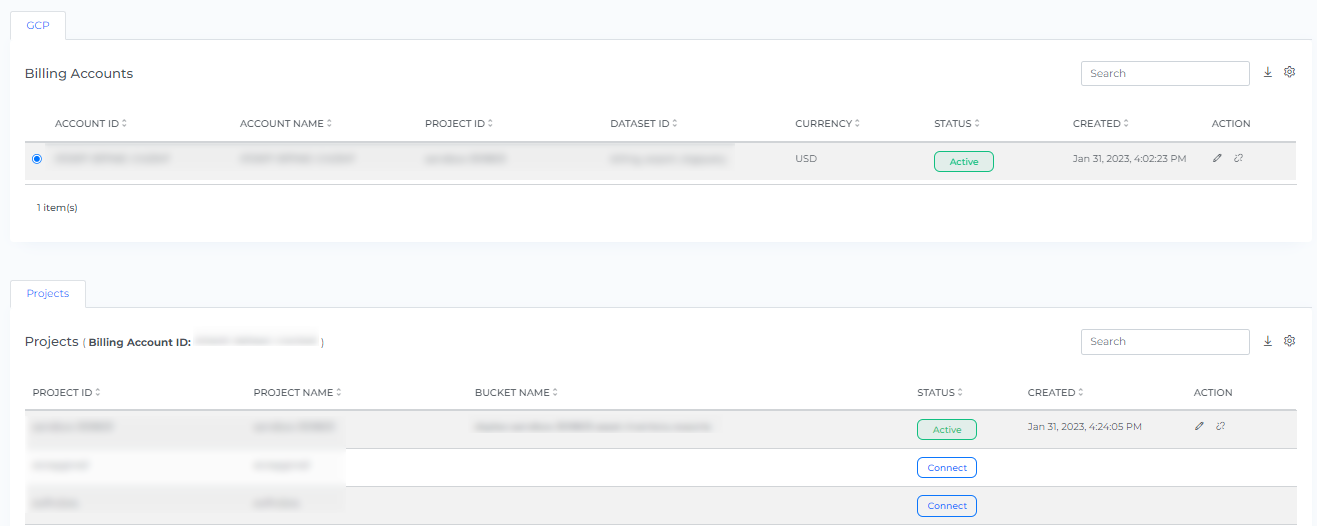Focus the Billing Accounts search field
This screenshot has height=526, width=1317.
1164,73
